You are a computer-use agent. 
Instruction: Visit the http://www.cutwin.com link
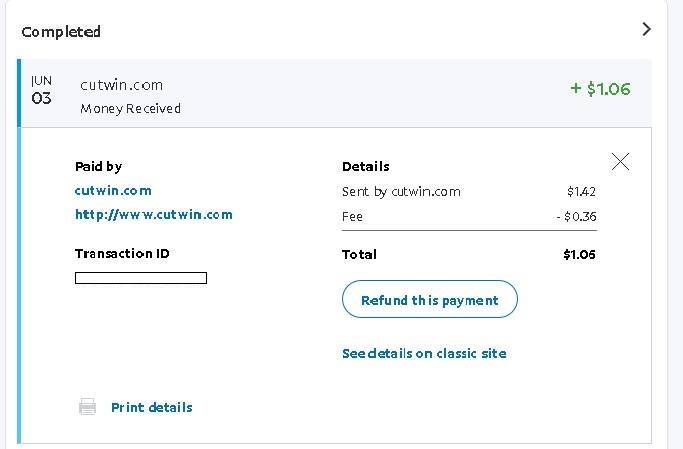154,215
